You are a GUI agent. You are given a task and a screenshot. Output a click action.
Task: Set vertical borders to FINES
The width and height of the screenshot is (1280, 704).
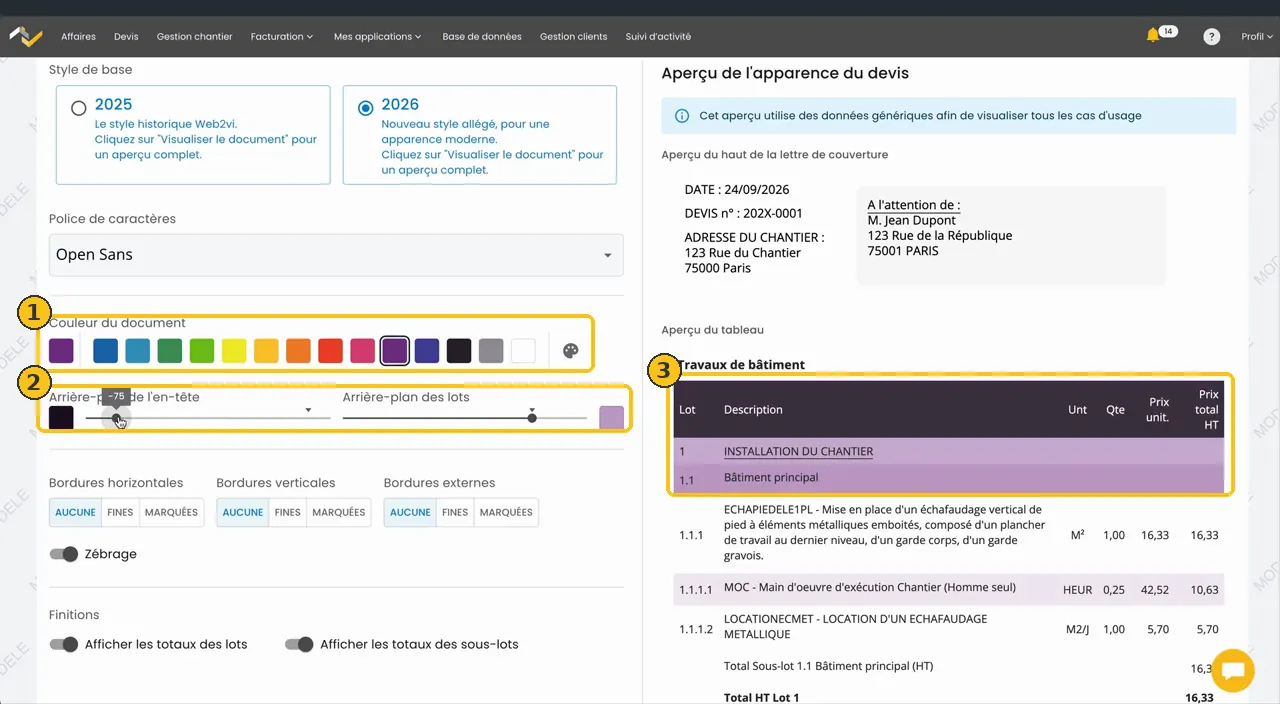click(287, 512)
